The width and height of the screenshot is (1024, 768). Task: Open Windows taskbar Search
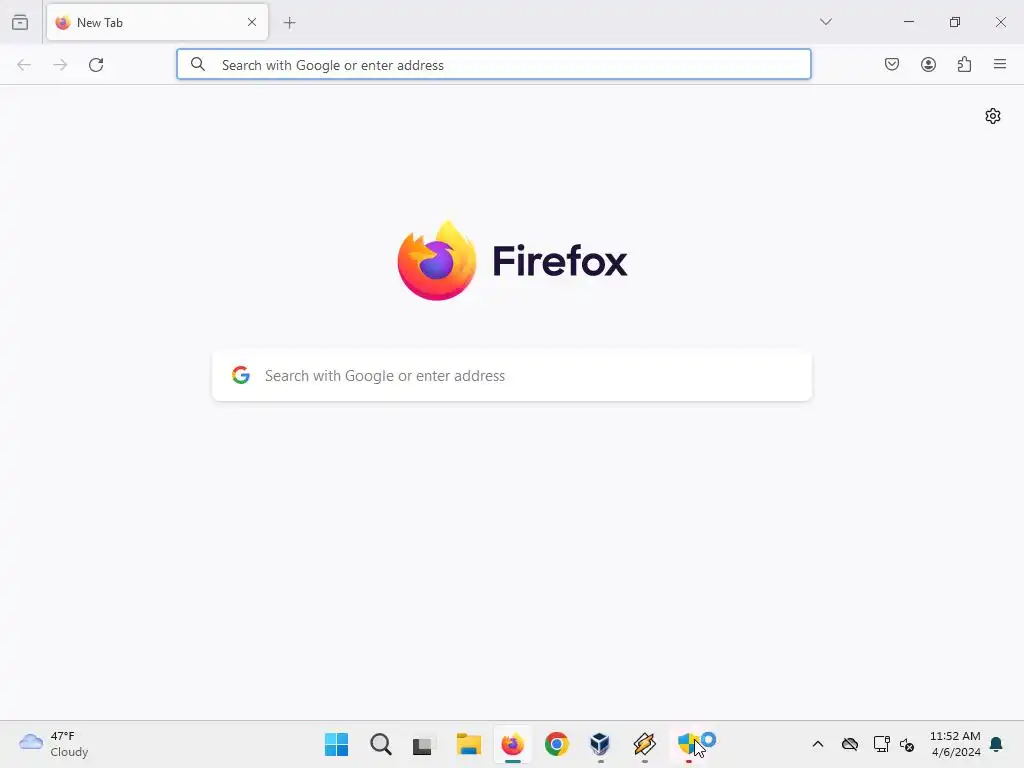point(381,744)
